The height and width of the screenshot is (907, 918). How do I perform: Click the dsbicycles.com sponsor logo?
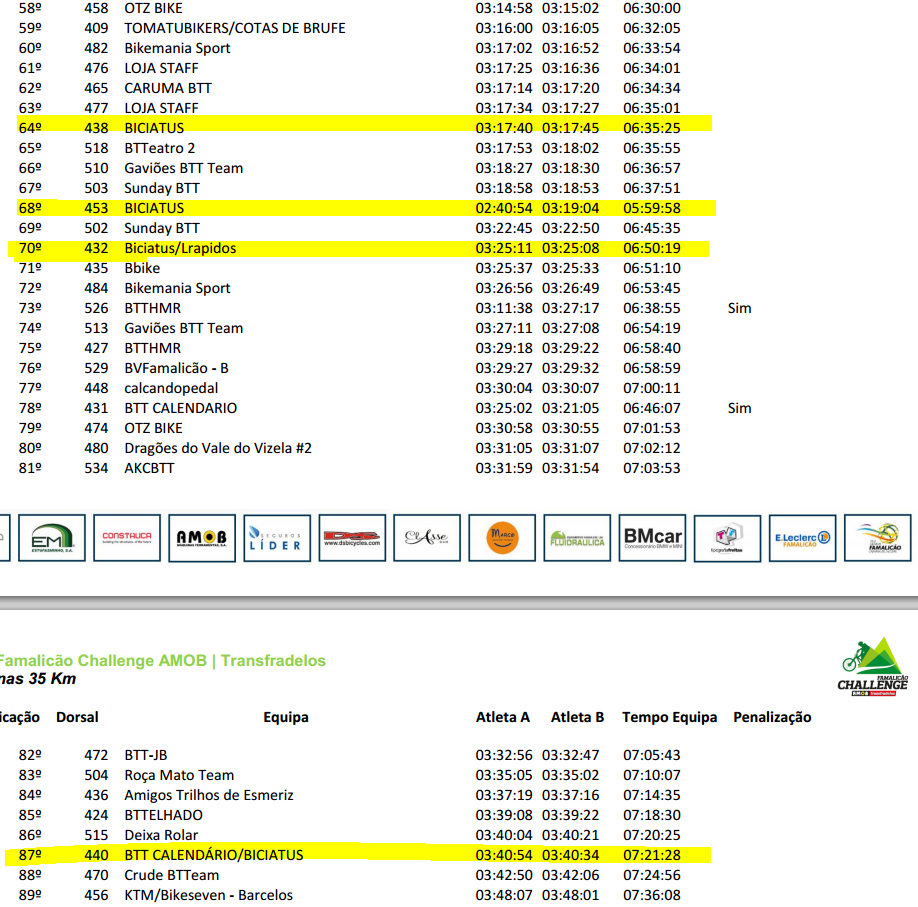point(352,538)
